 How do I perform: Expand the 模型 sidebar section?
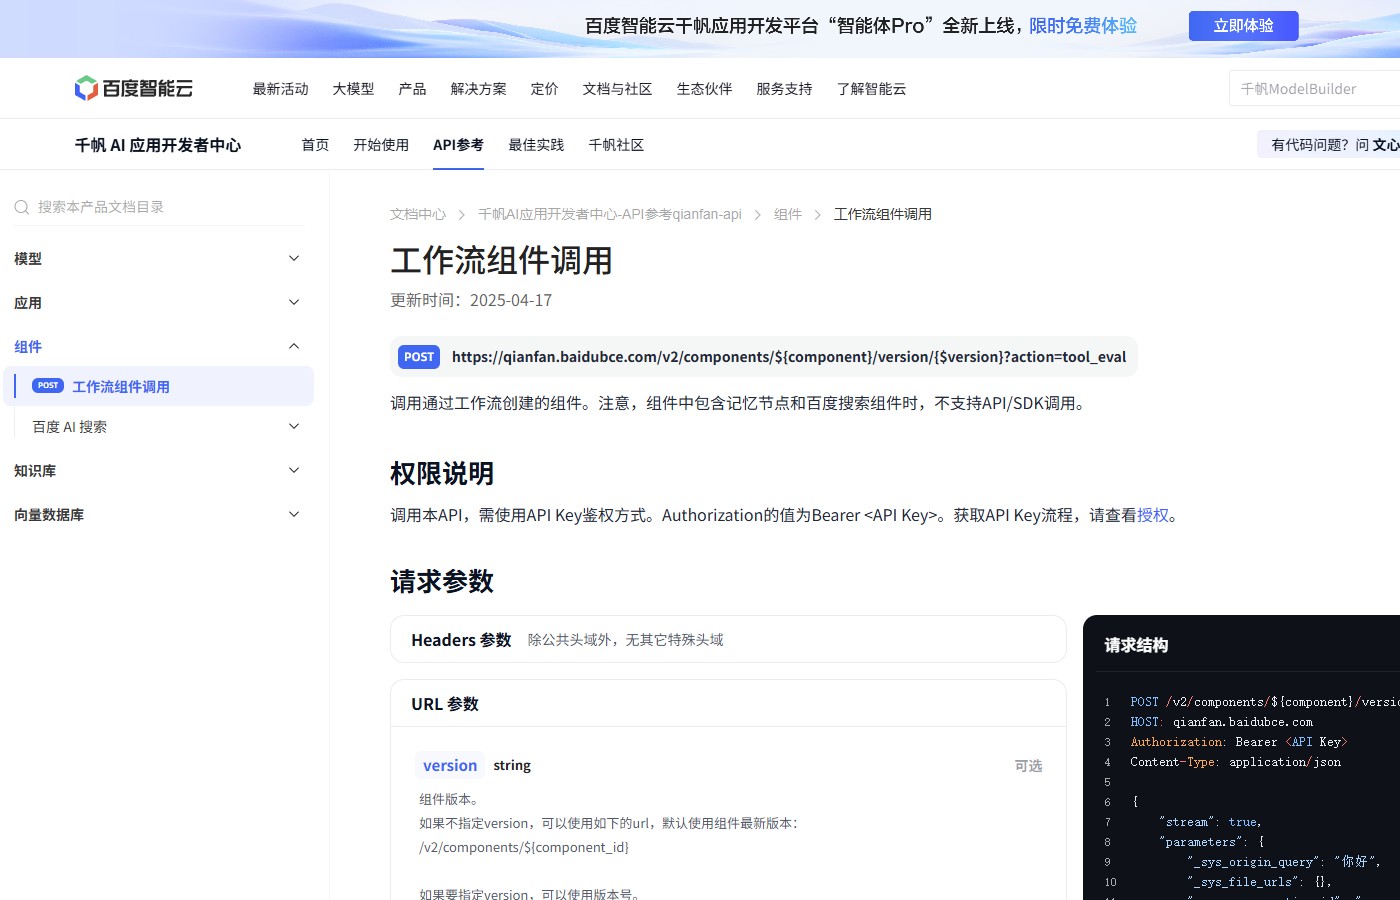294,258
